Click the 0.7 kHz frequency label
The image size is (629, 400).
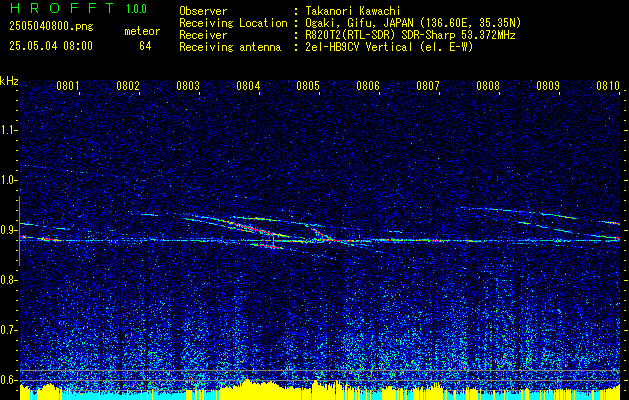9,330
